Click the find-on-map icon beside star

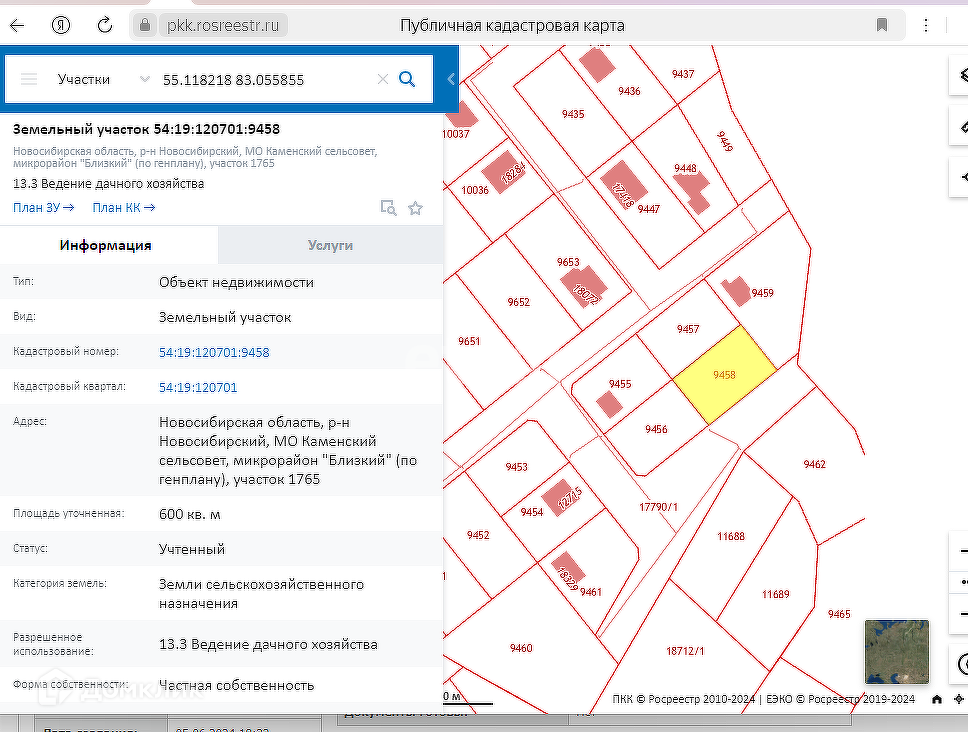click(388, 208)
